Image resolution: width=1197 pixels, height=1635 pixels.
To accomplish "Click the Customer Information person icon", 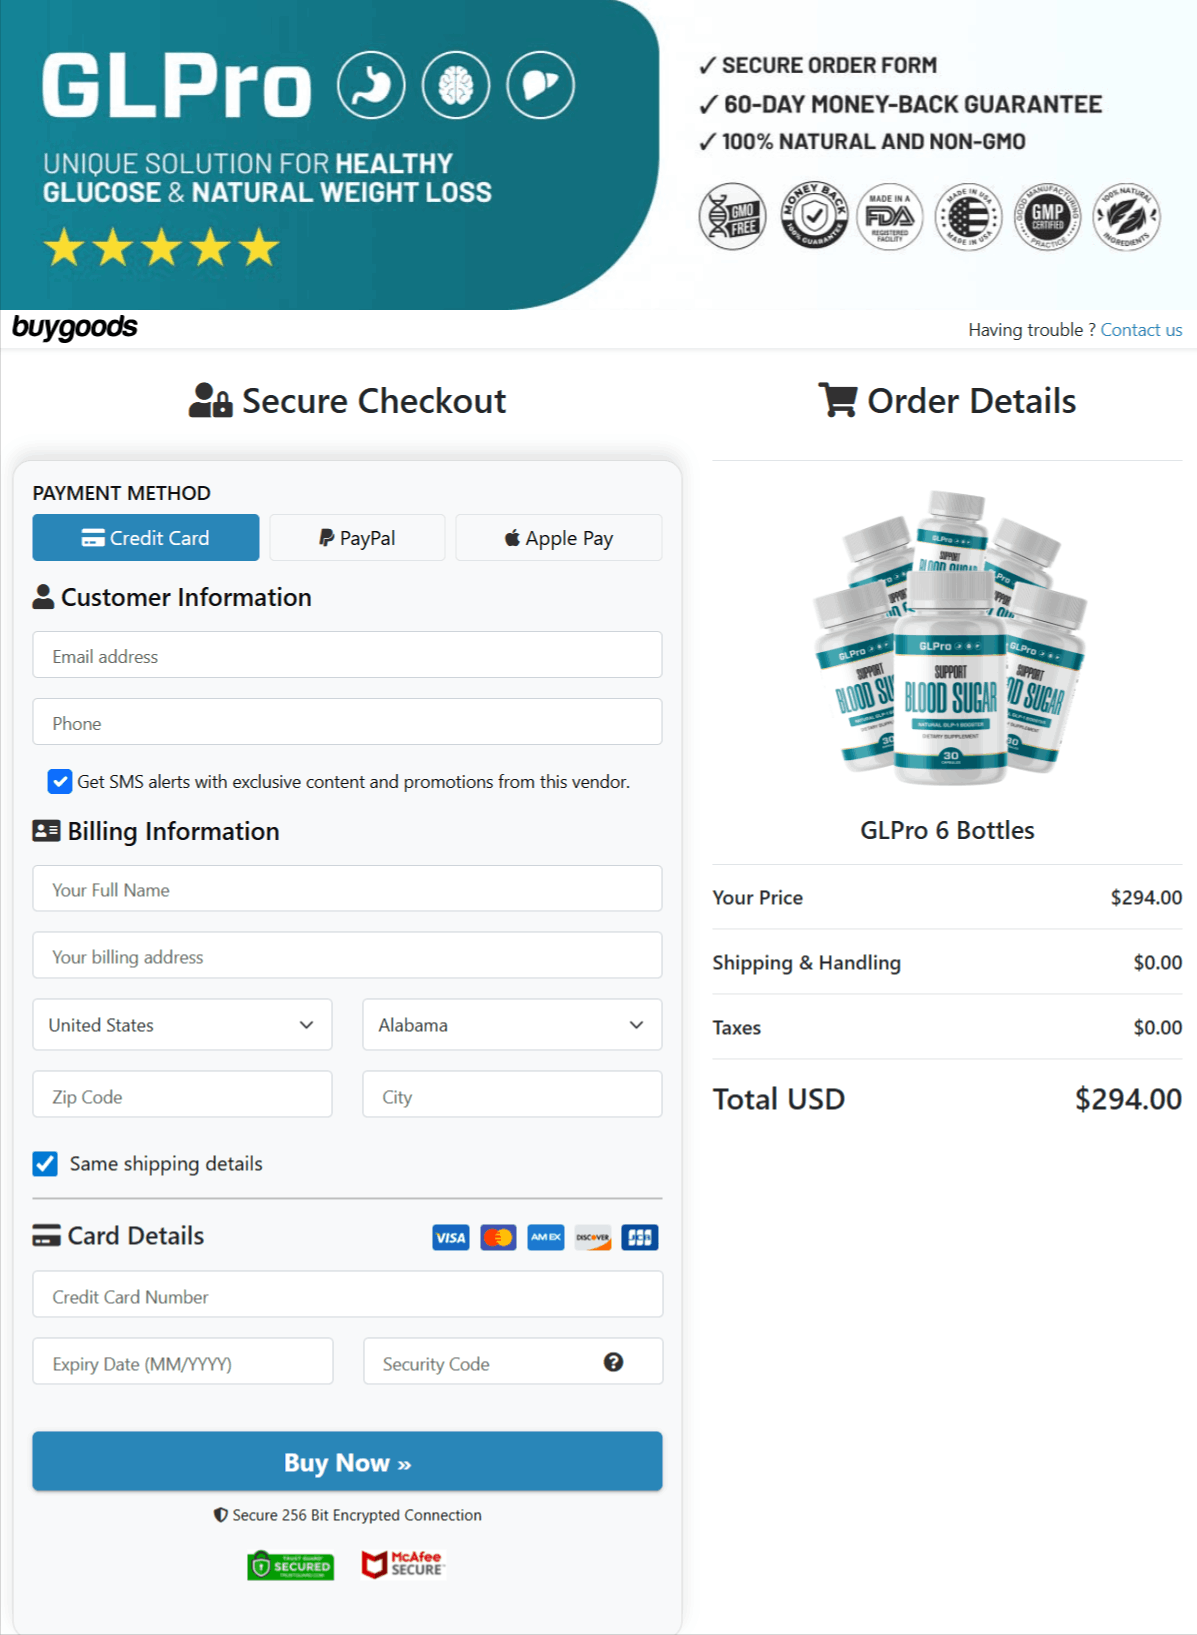I will click(43, 597).
